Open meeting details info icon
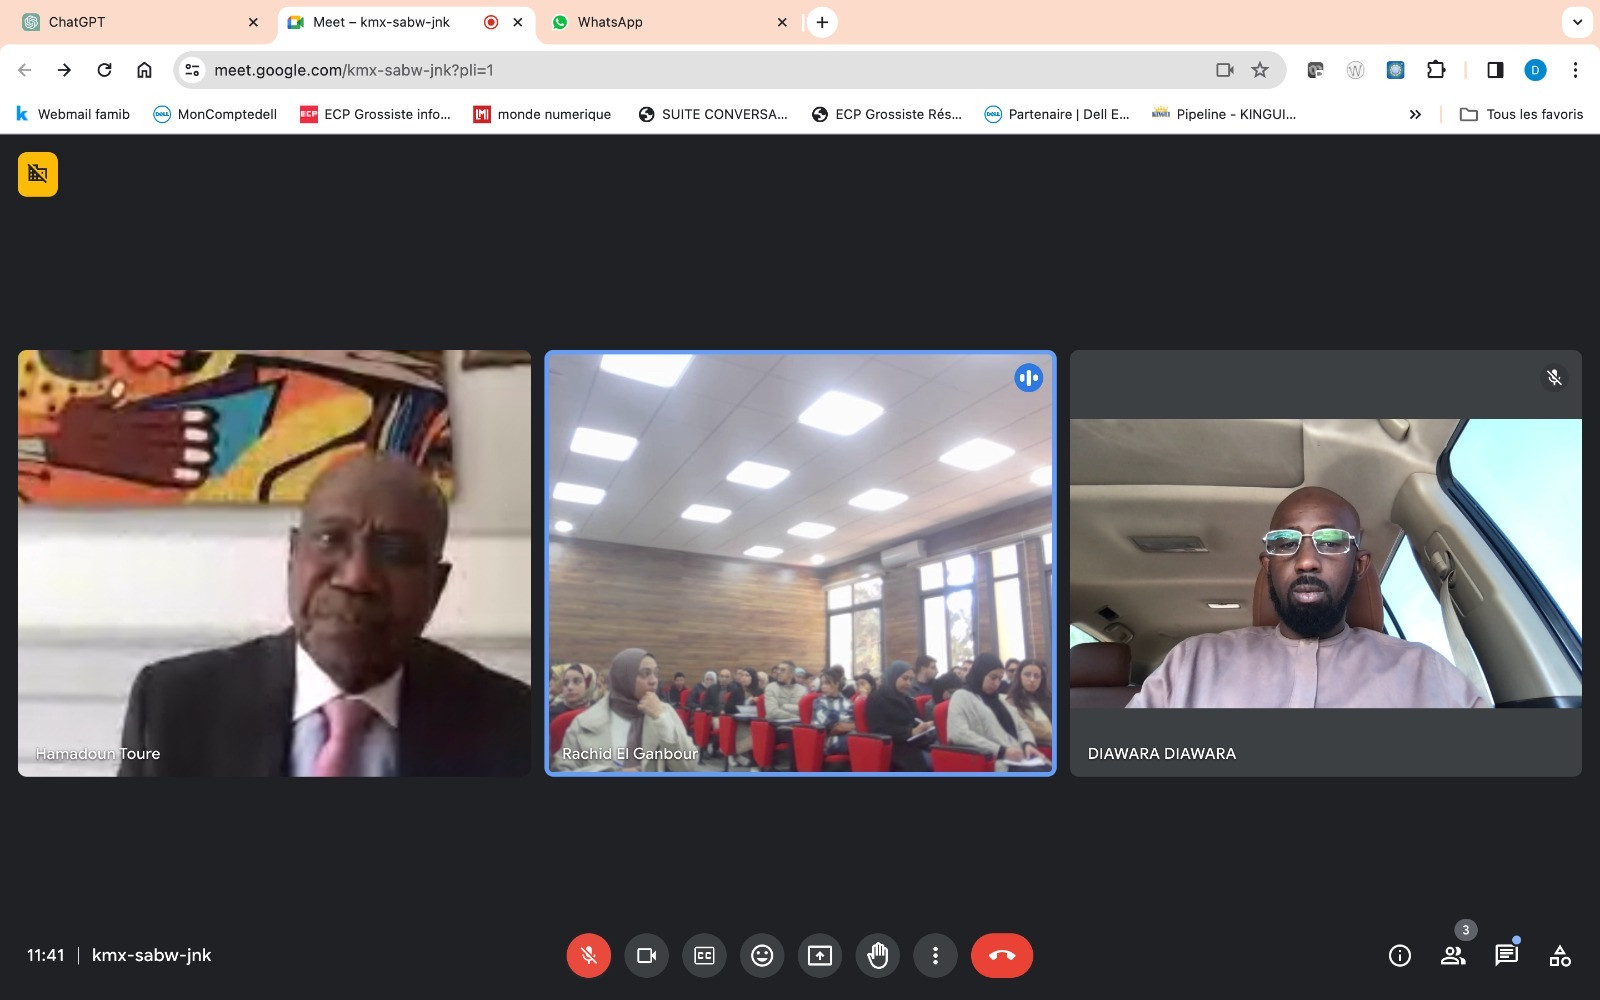 (x=1400, y=955)
